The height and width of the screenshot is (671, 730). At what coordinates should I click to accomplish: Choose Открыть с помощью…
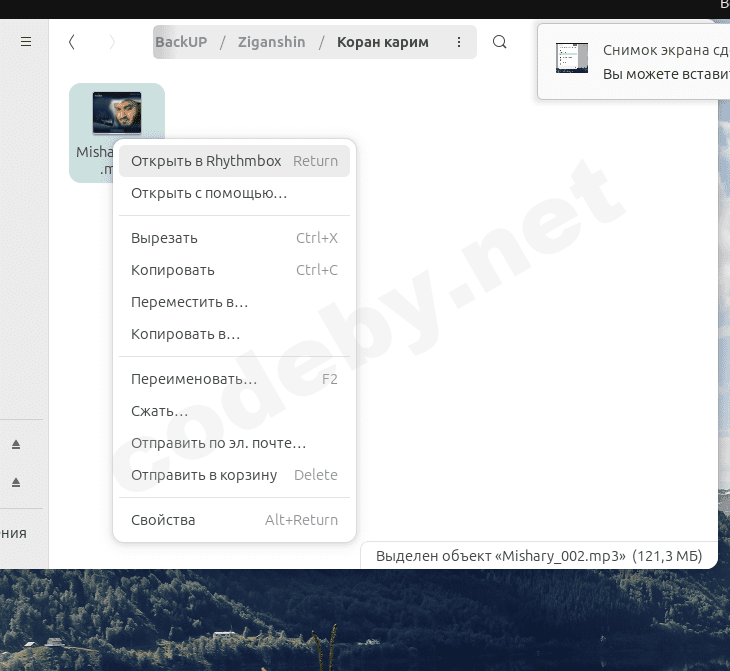click(234, 193)
